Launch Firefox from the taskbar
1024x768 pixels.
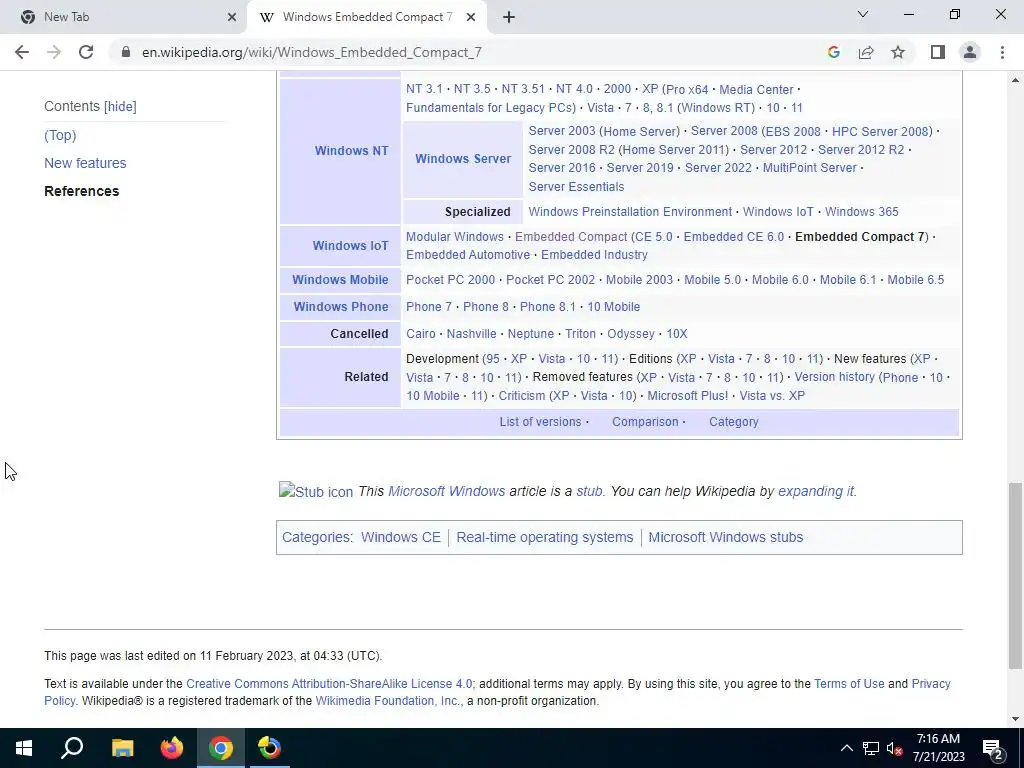(x=172, y=748)
